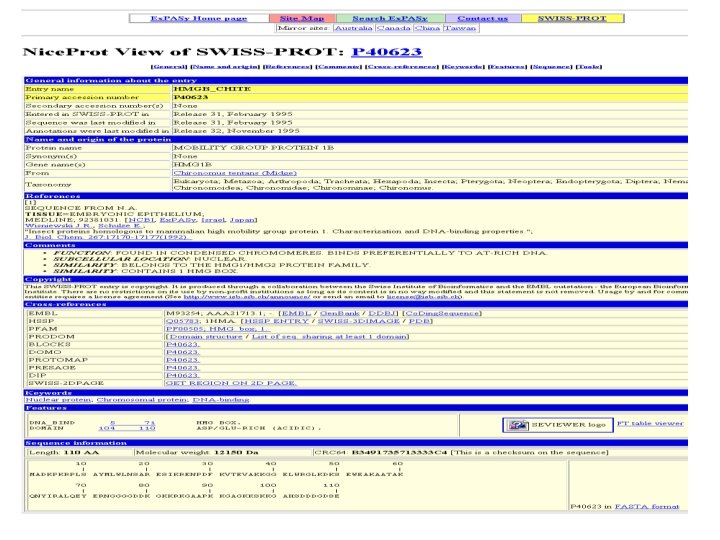Jump to the [Cross-references] section anchor
Screen dimensions: 720x540
[402, 67]
